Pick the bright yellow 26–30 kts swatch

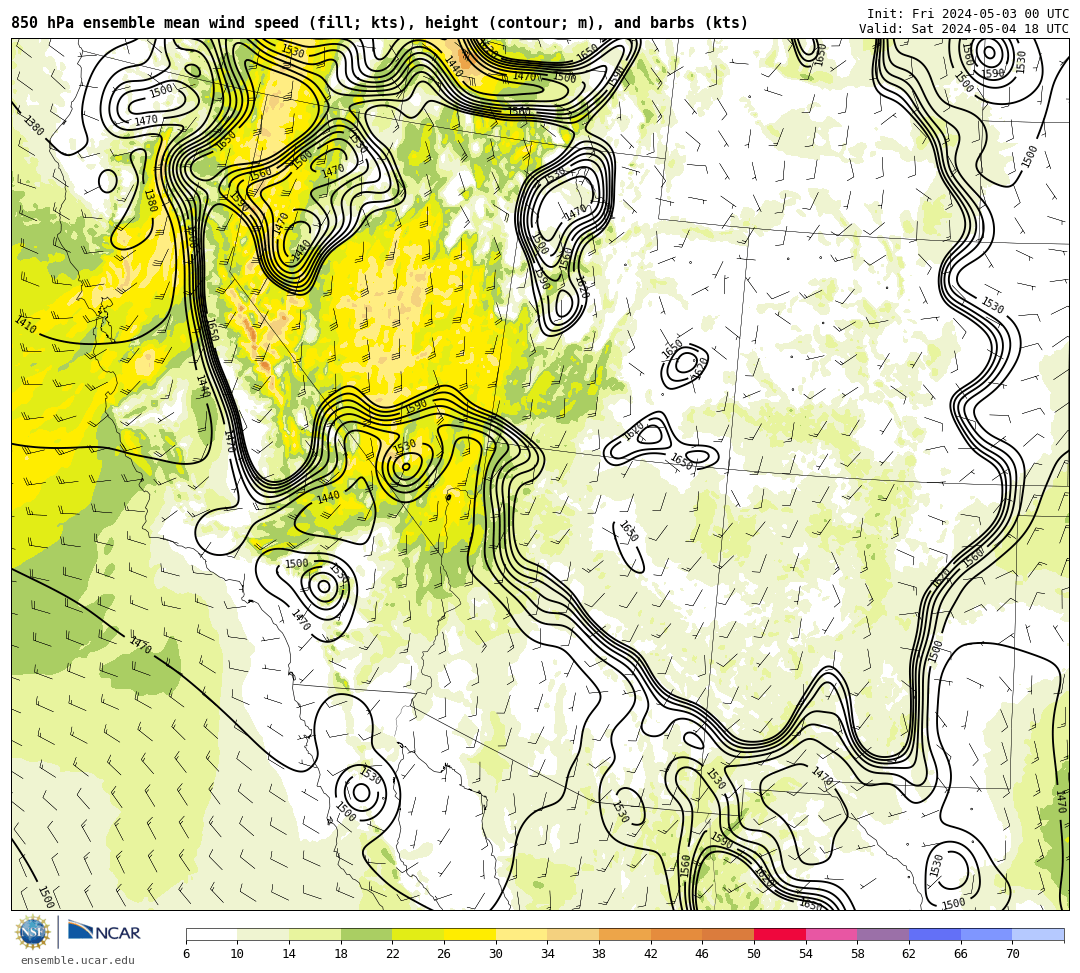click(x=470, y=934)
